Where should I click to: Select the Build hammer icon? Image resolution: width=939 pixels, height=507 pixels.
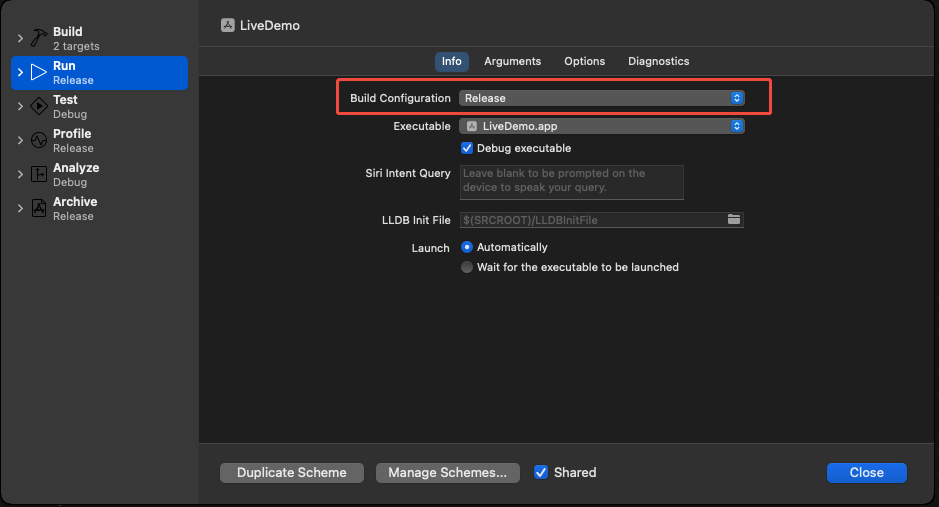[x=39, y=38]
